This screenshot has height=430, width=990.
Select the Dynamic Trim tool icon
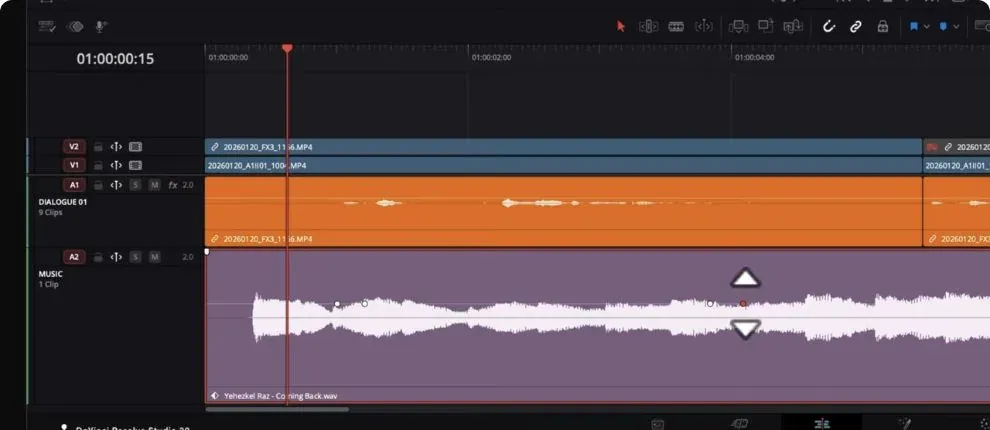pos(703,27)
